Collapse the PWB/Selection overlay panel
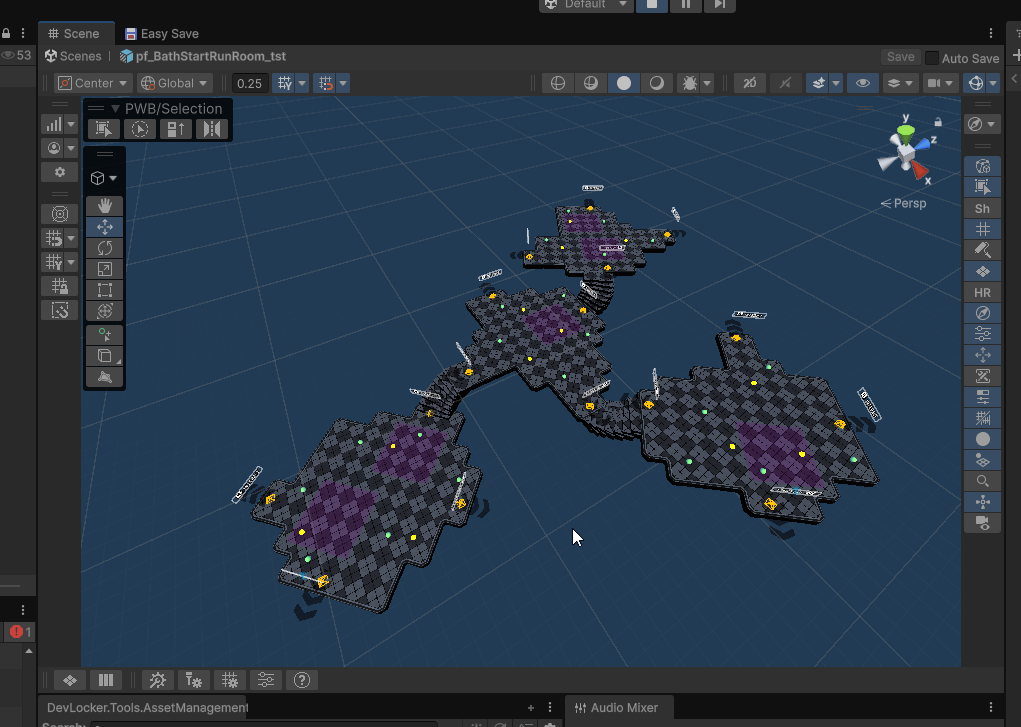Image resolution: width=1021 pixels, height=727 pixels. 115,108
